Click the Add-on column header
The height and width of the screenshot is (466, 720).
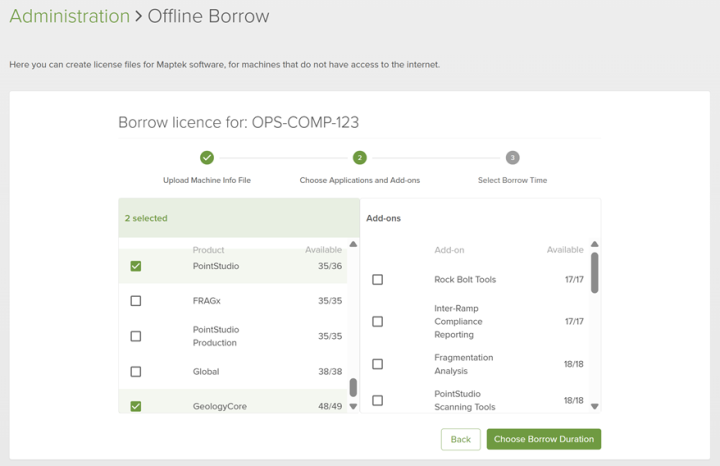(x=449, y=250)
